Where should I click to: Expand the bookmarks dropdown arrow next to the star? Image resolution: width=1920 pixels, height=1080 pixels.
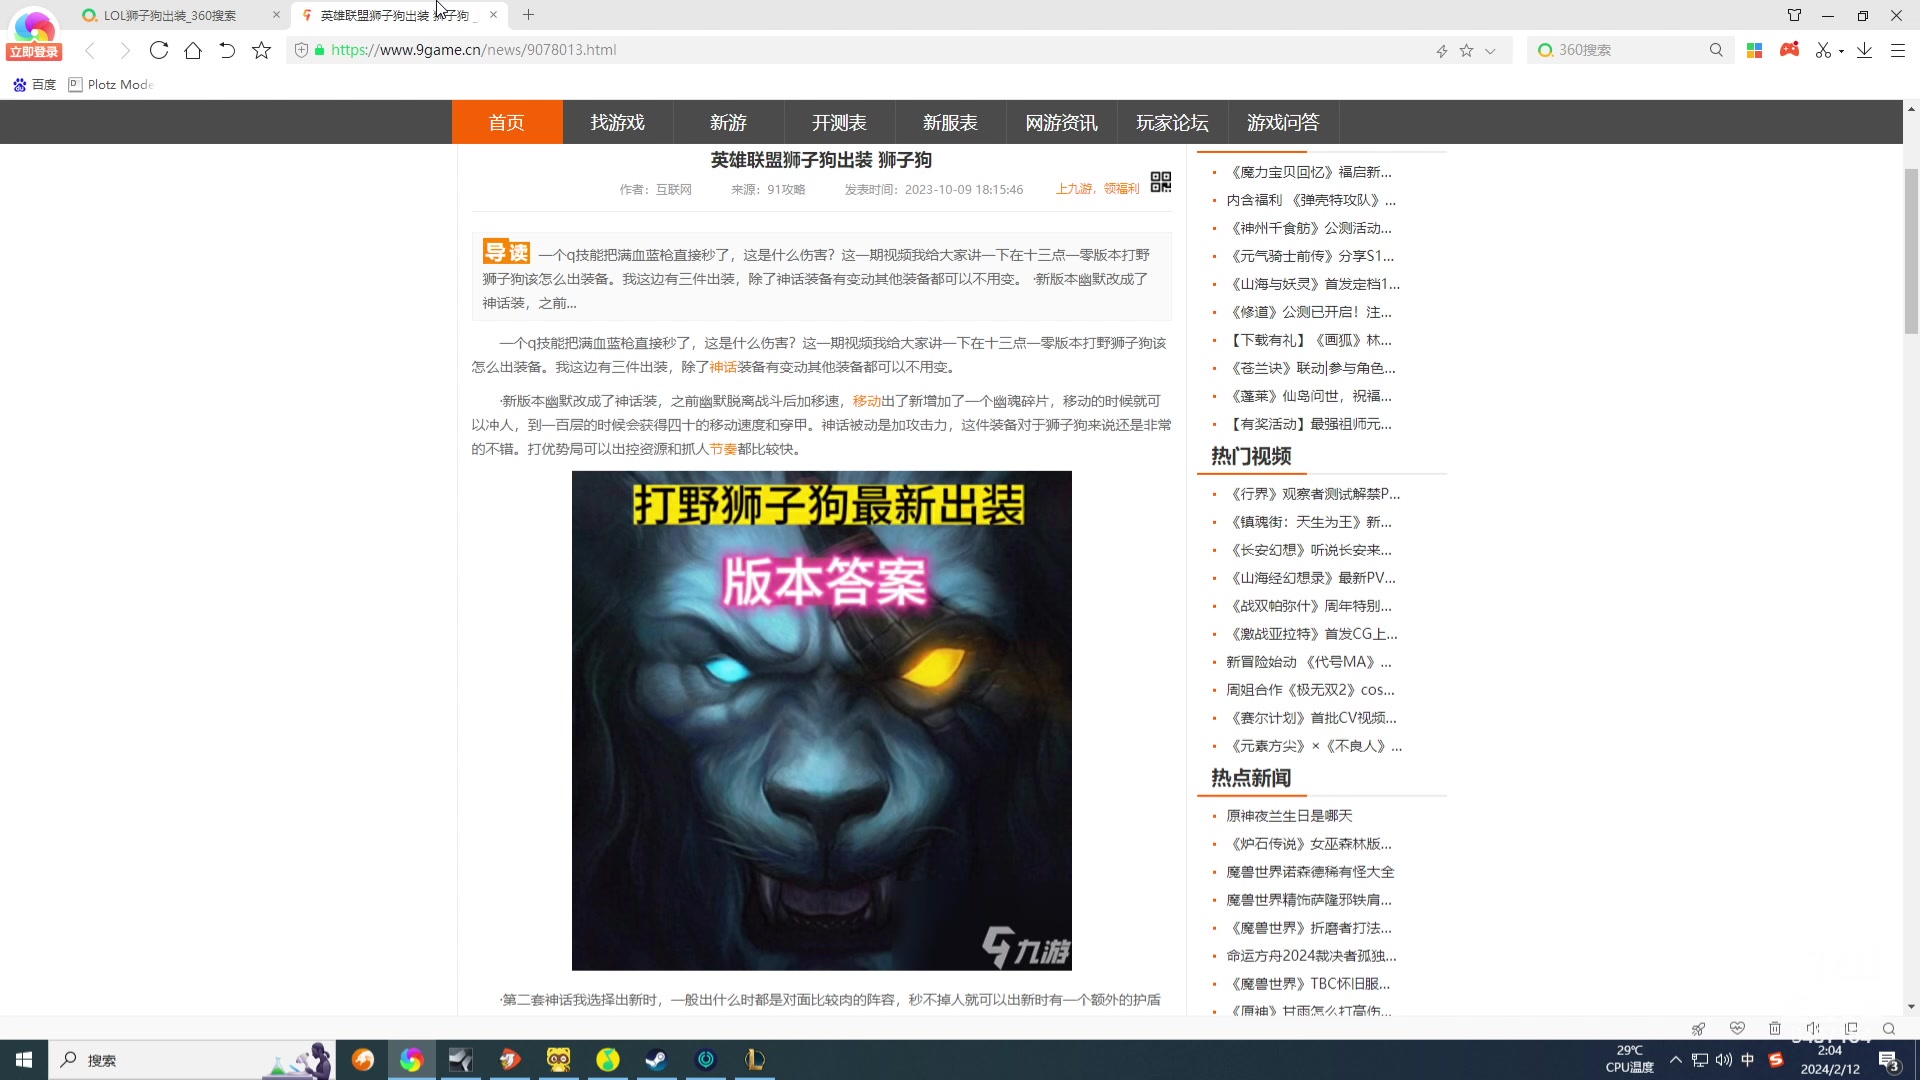(1489, 49)
